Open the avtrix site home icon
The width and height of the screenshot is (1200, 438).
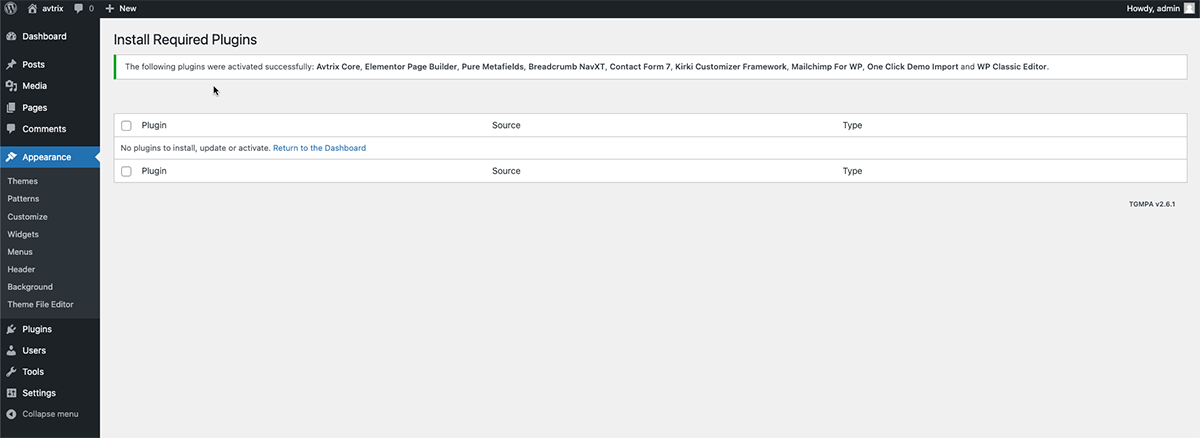32,8
